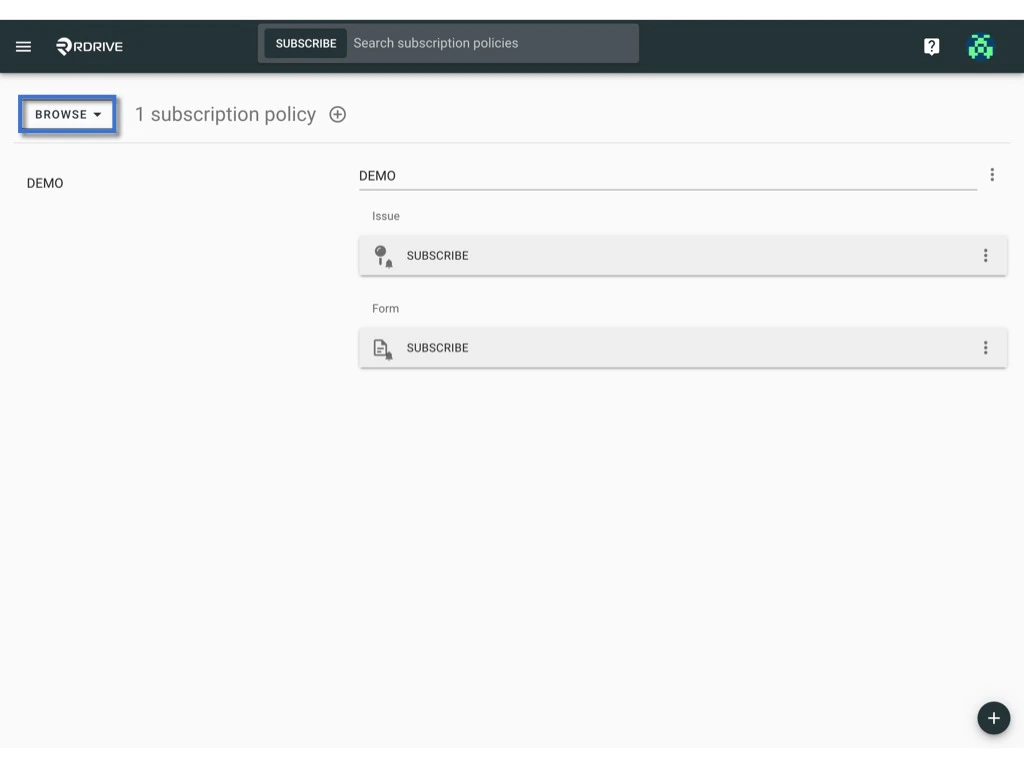Open the help icon in the top bar
This screenshot has height=768, width=1024.
931,46
